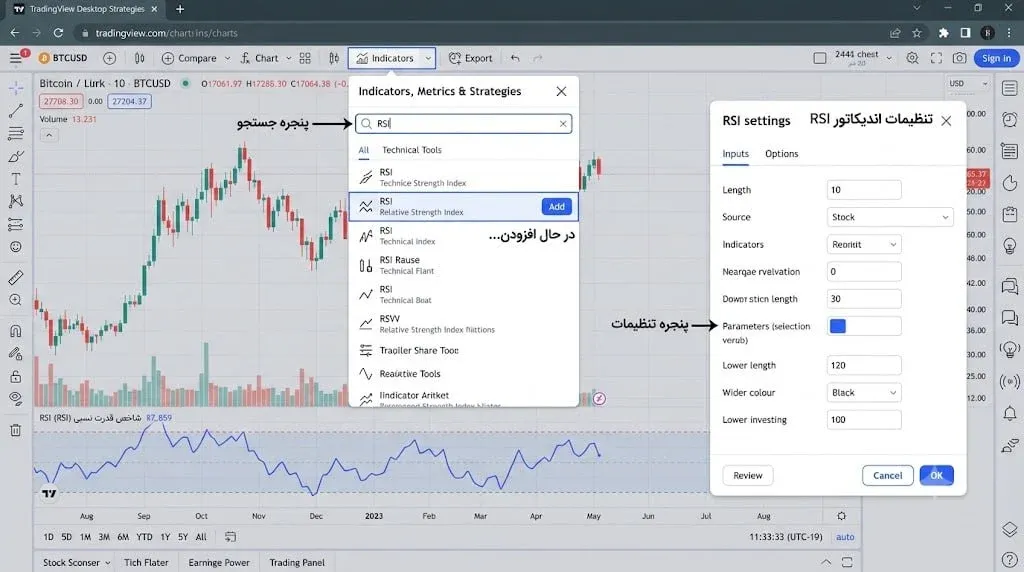Open the layout grid templates icon
This screenshot has height=572, width=1024.
[x=305, y=58]
